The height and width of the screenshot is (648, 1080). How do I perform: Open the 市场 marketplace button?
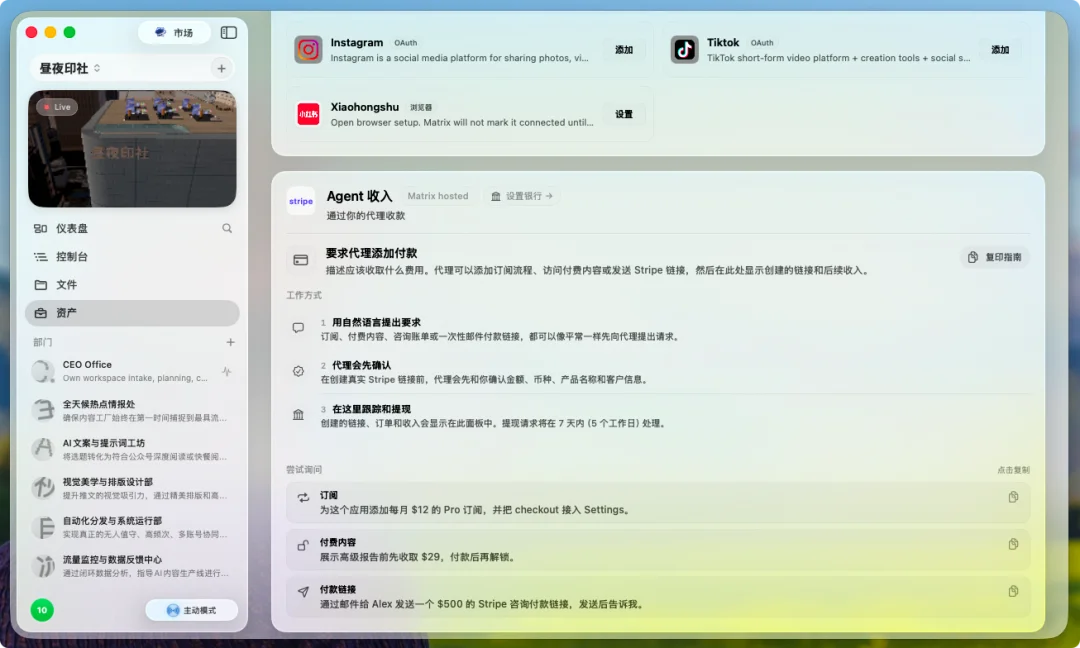[x=174, y=32]
